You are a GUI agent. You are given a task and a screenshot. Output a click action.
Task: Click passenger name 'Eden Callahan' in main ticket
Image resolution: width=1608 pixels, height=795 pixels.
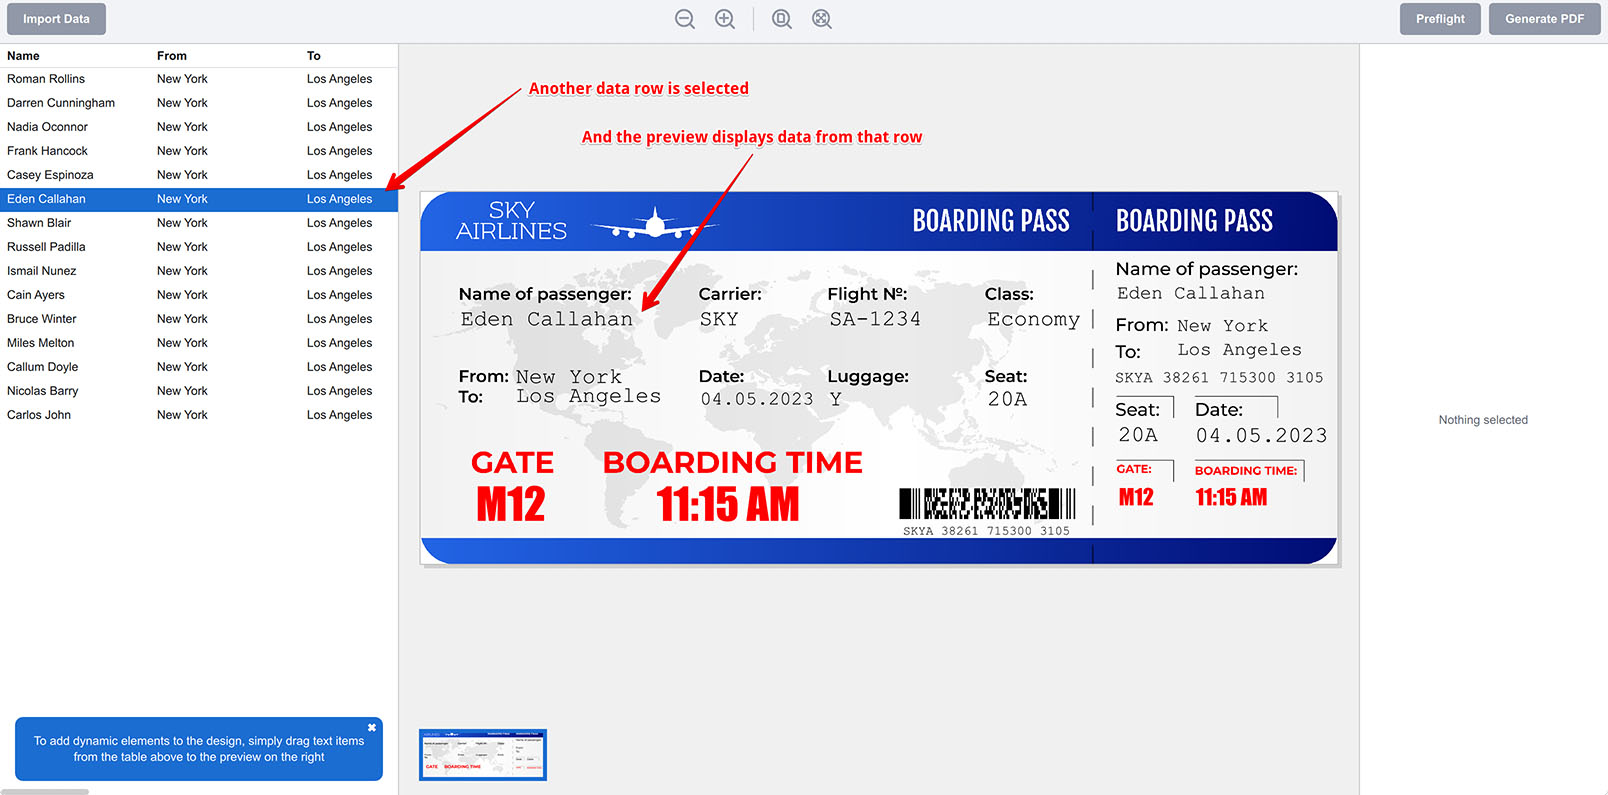546,319
